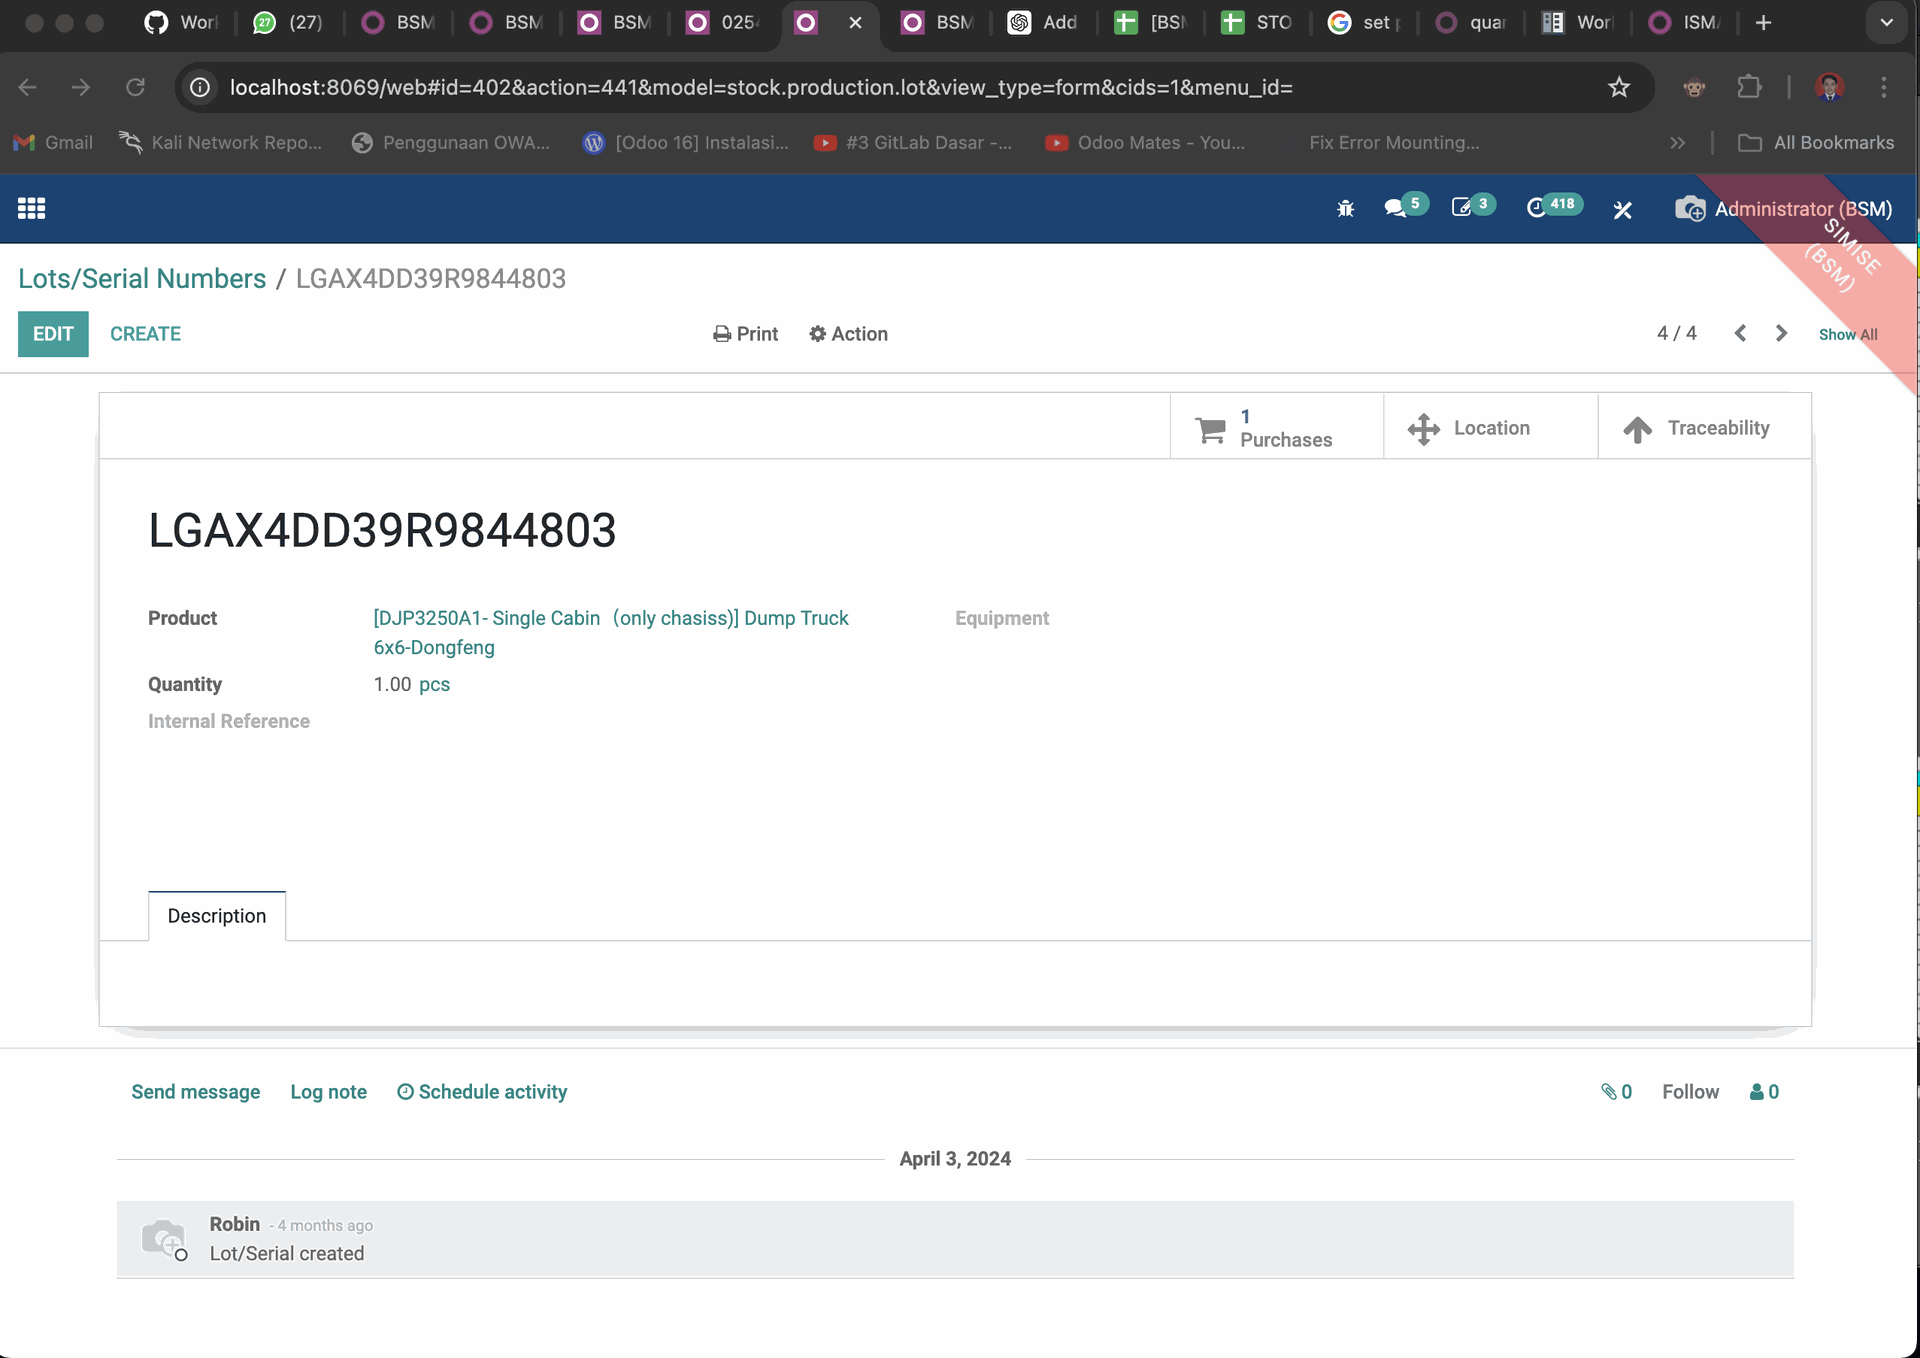
Task: Bookmark page with the star icon
Action: [1619, 87]
